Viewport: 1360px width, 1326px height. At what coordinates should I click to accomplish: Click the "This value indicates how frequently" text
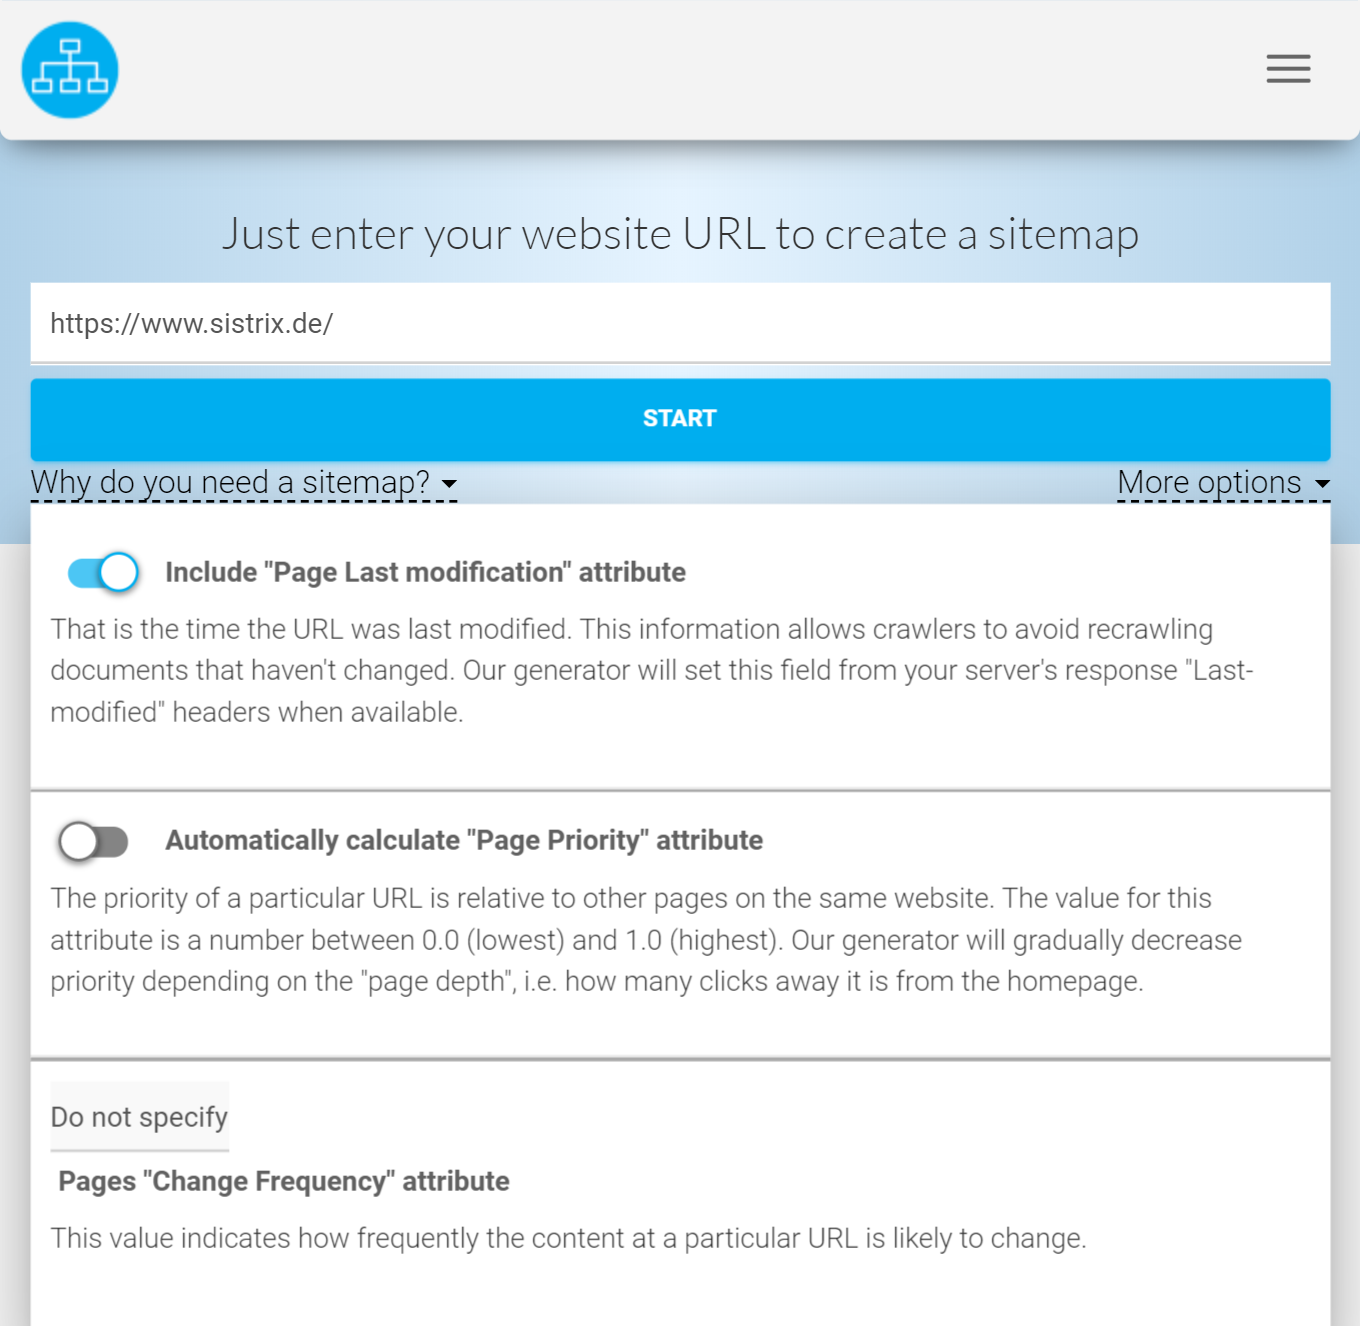(x=568, y=1239)
